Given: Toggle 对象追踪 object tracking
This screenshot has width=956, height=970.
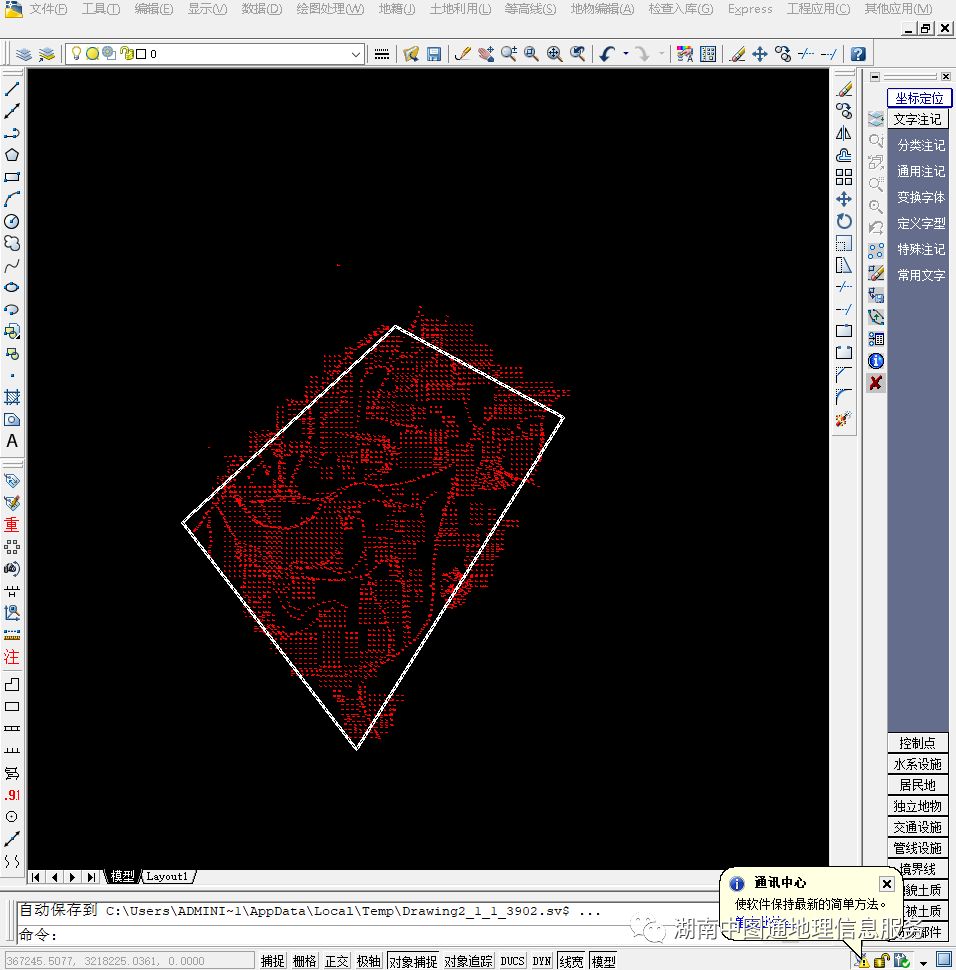Looking at the screenshot, I should click(x=468, y=961).
